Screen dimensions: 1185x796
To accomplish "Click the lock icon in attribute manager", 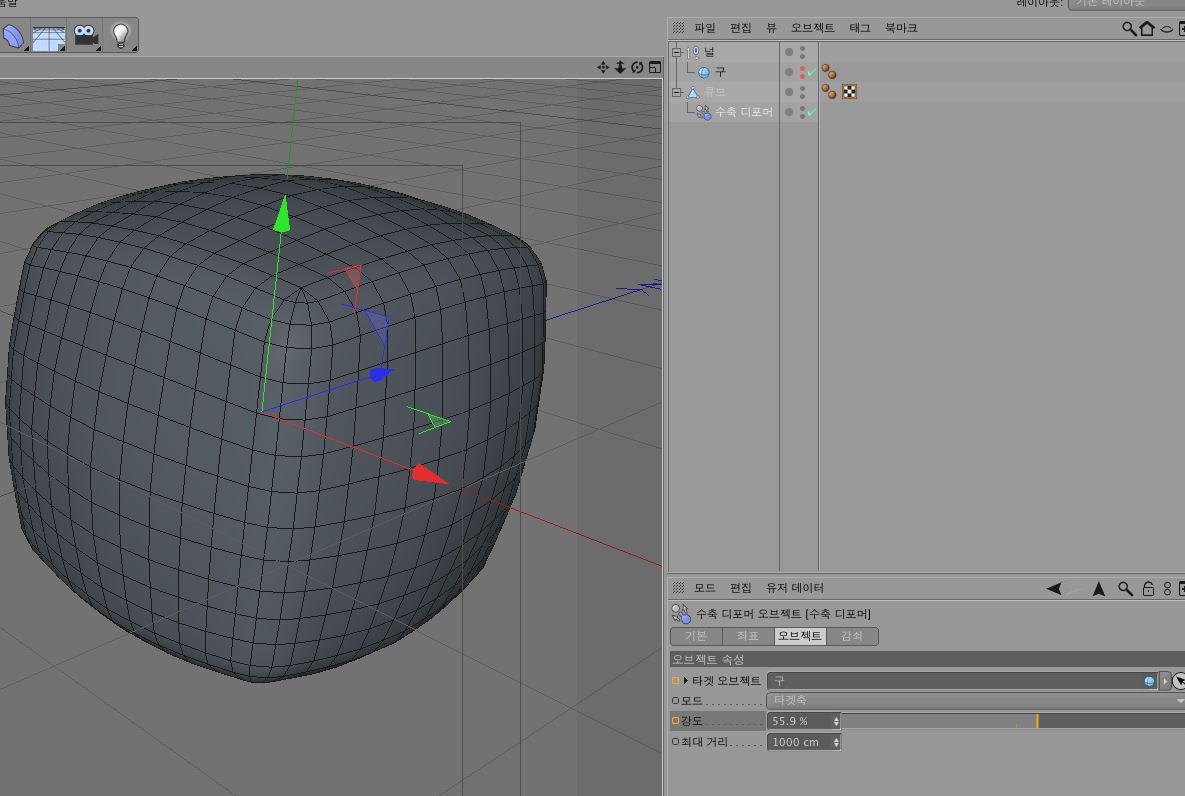I will (1148, 589).
